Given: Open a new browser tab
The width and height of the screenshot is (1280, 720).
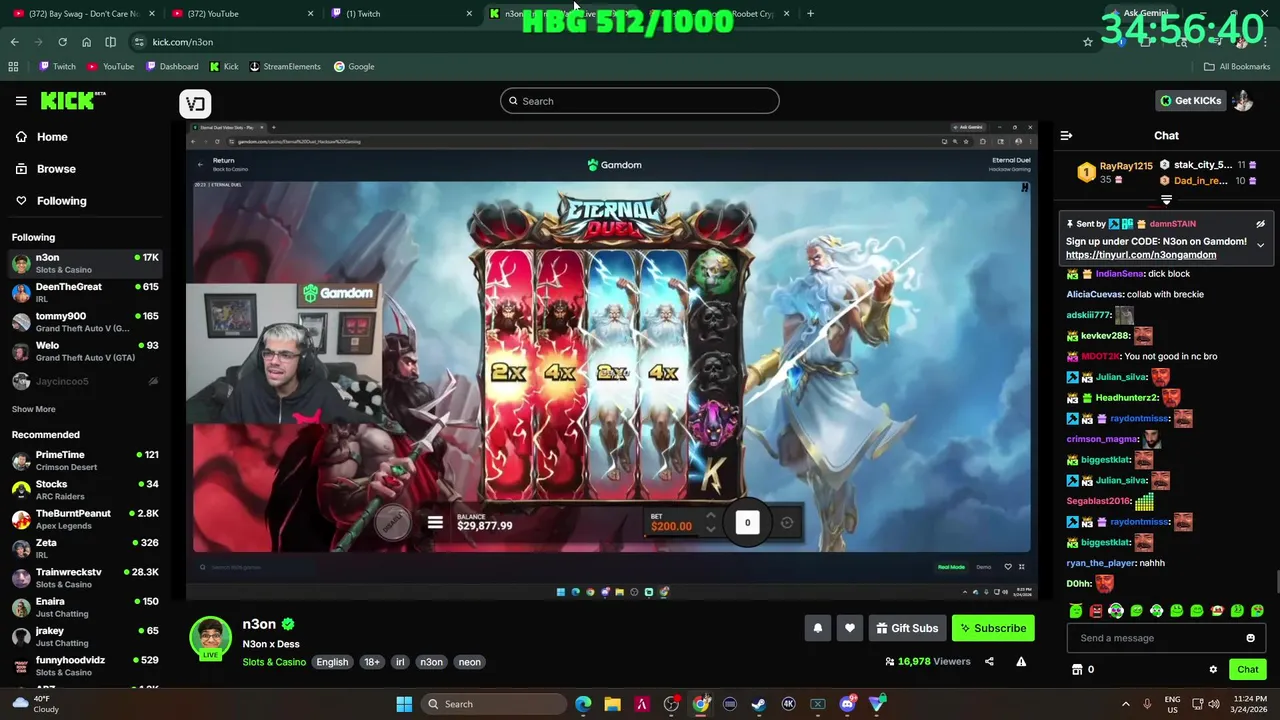Looking at the screenshot, I should coord(810,14).
